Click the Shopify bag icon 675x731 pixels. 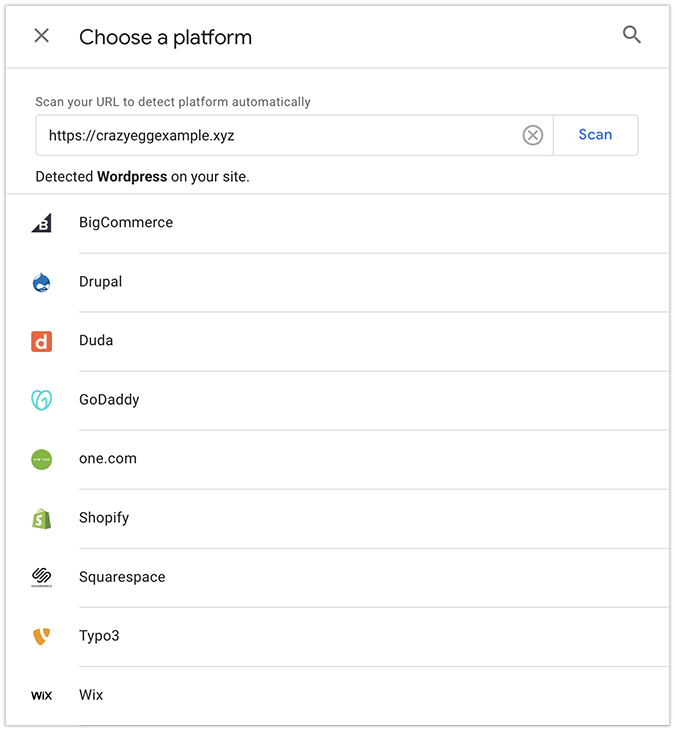(41, 518)
